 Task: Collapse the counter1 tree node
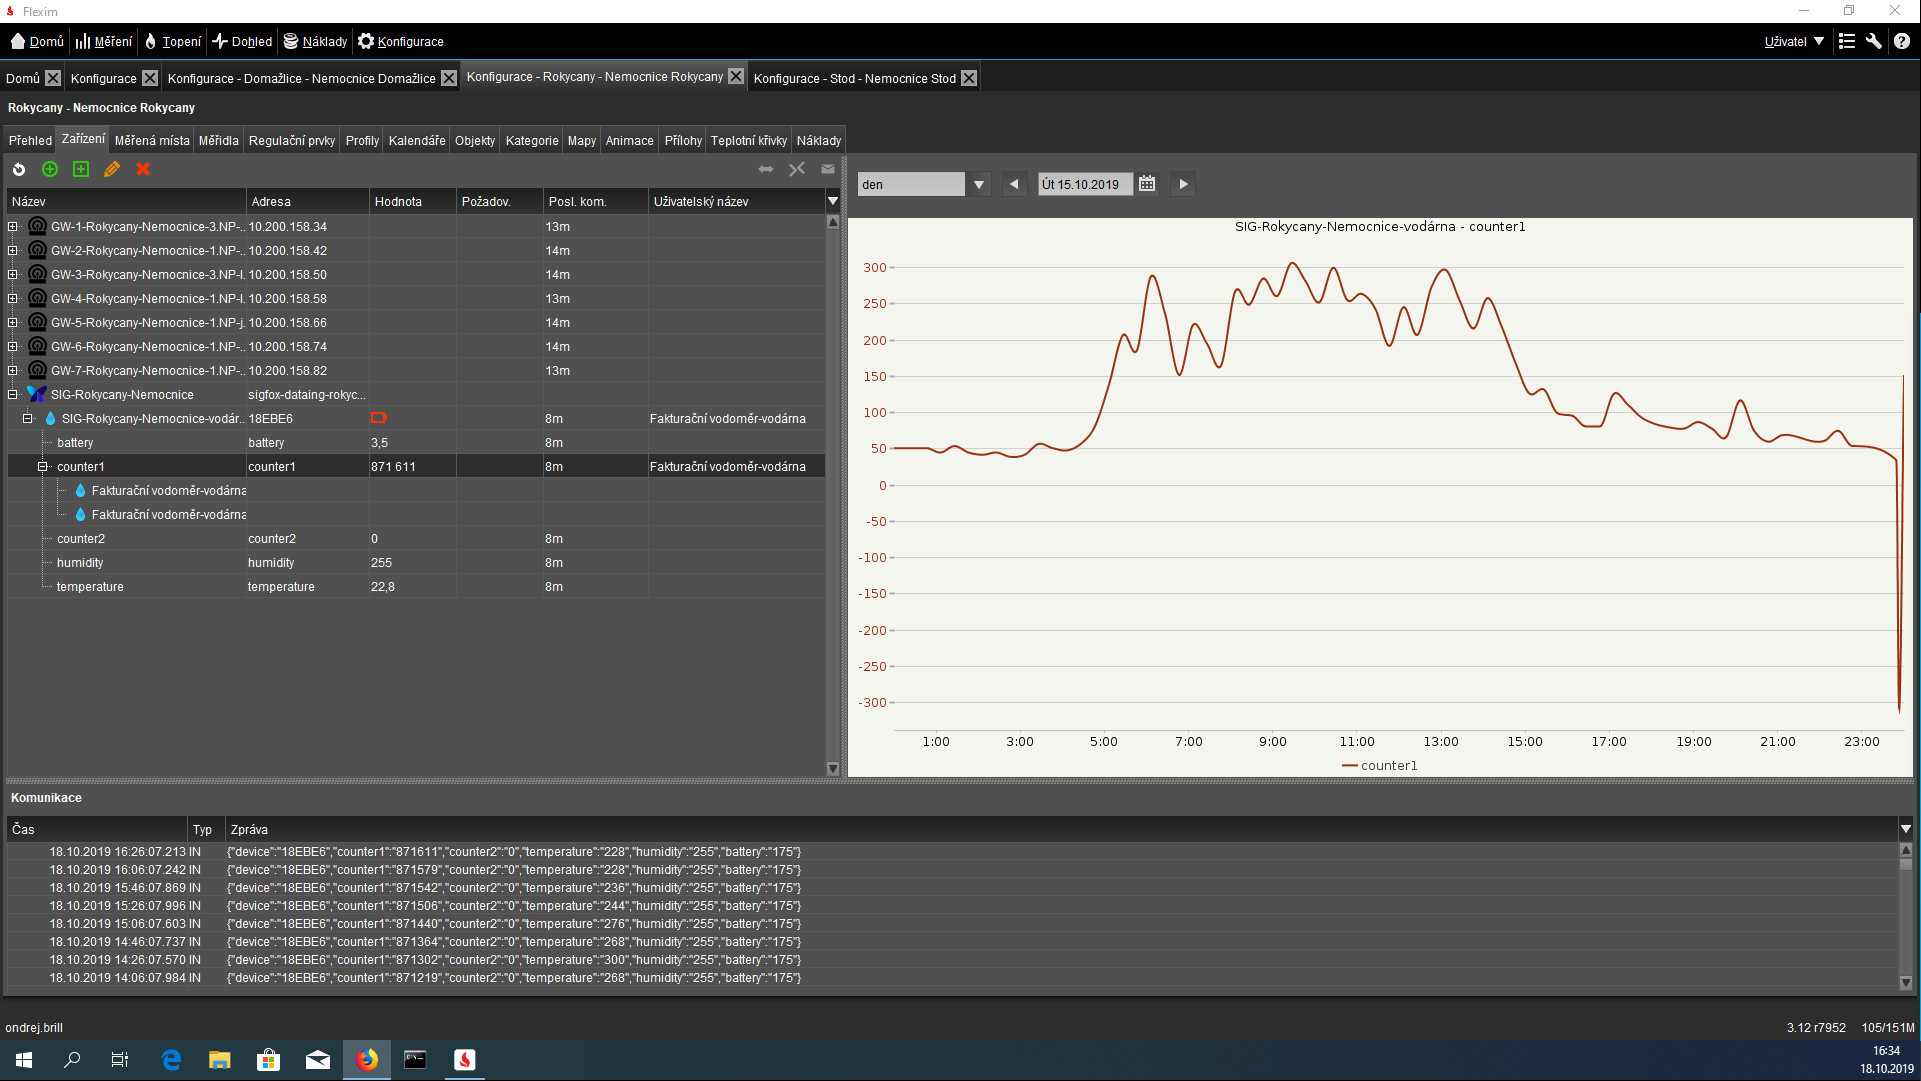[x=43, y=467]
